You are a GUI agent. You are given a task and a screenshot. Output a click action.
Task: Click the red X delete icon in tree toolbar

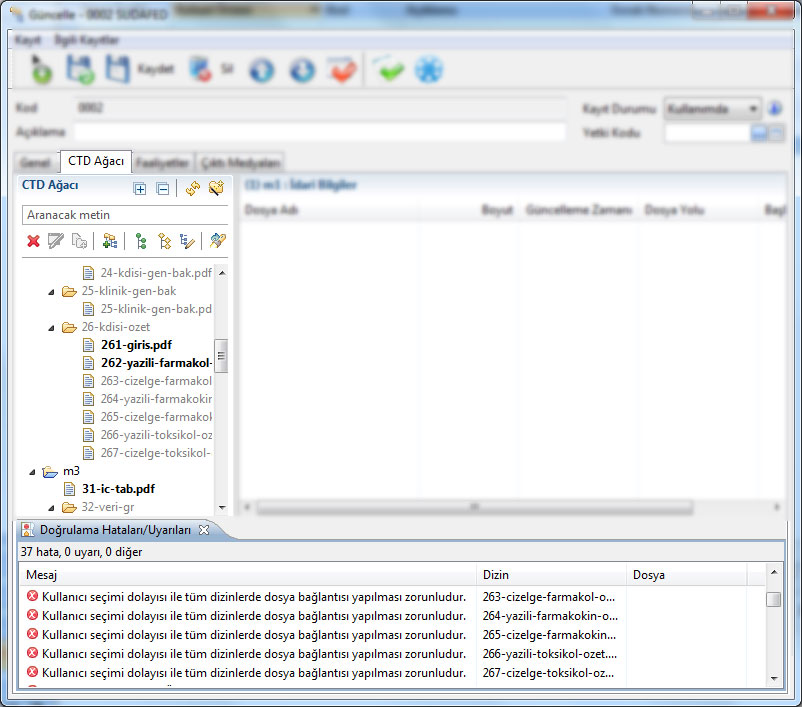[33, 241]
